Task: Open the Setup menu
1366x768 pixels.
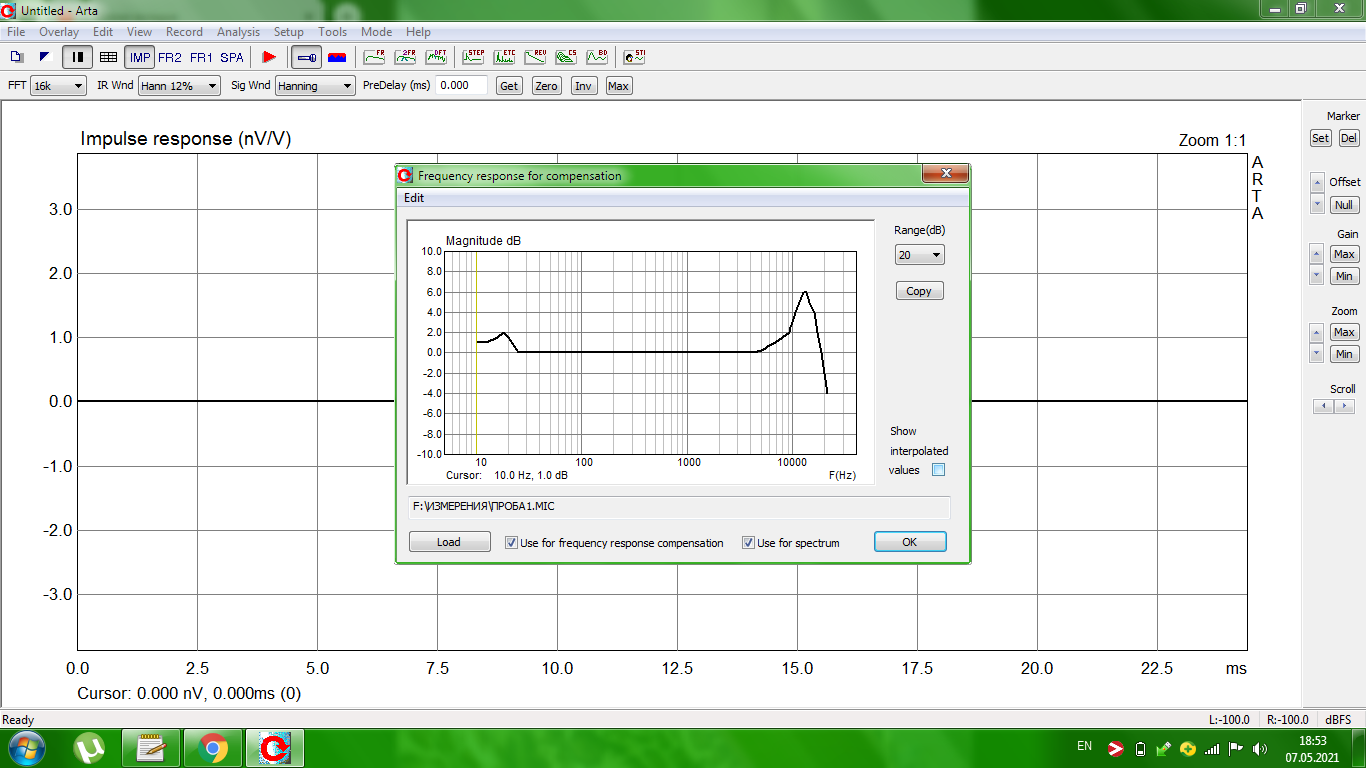Action: pyautogui.click(x=289, y=32)
